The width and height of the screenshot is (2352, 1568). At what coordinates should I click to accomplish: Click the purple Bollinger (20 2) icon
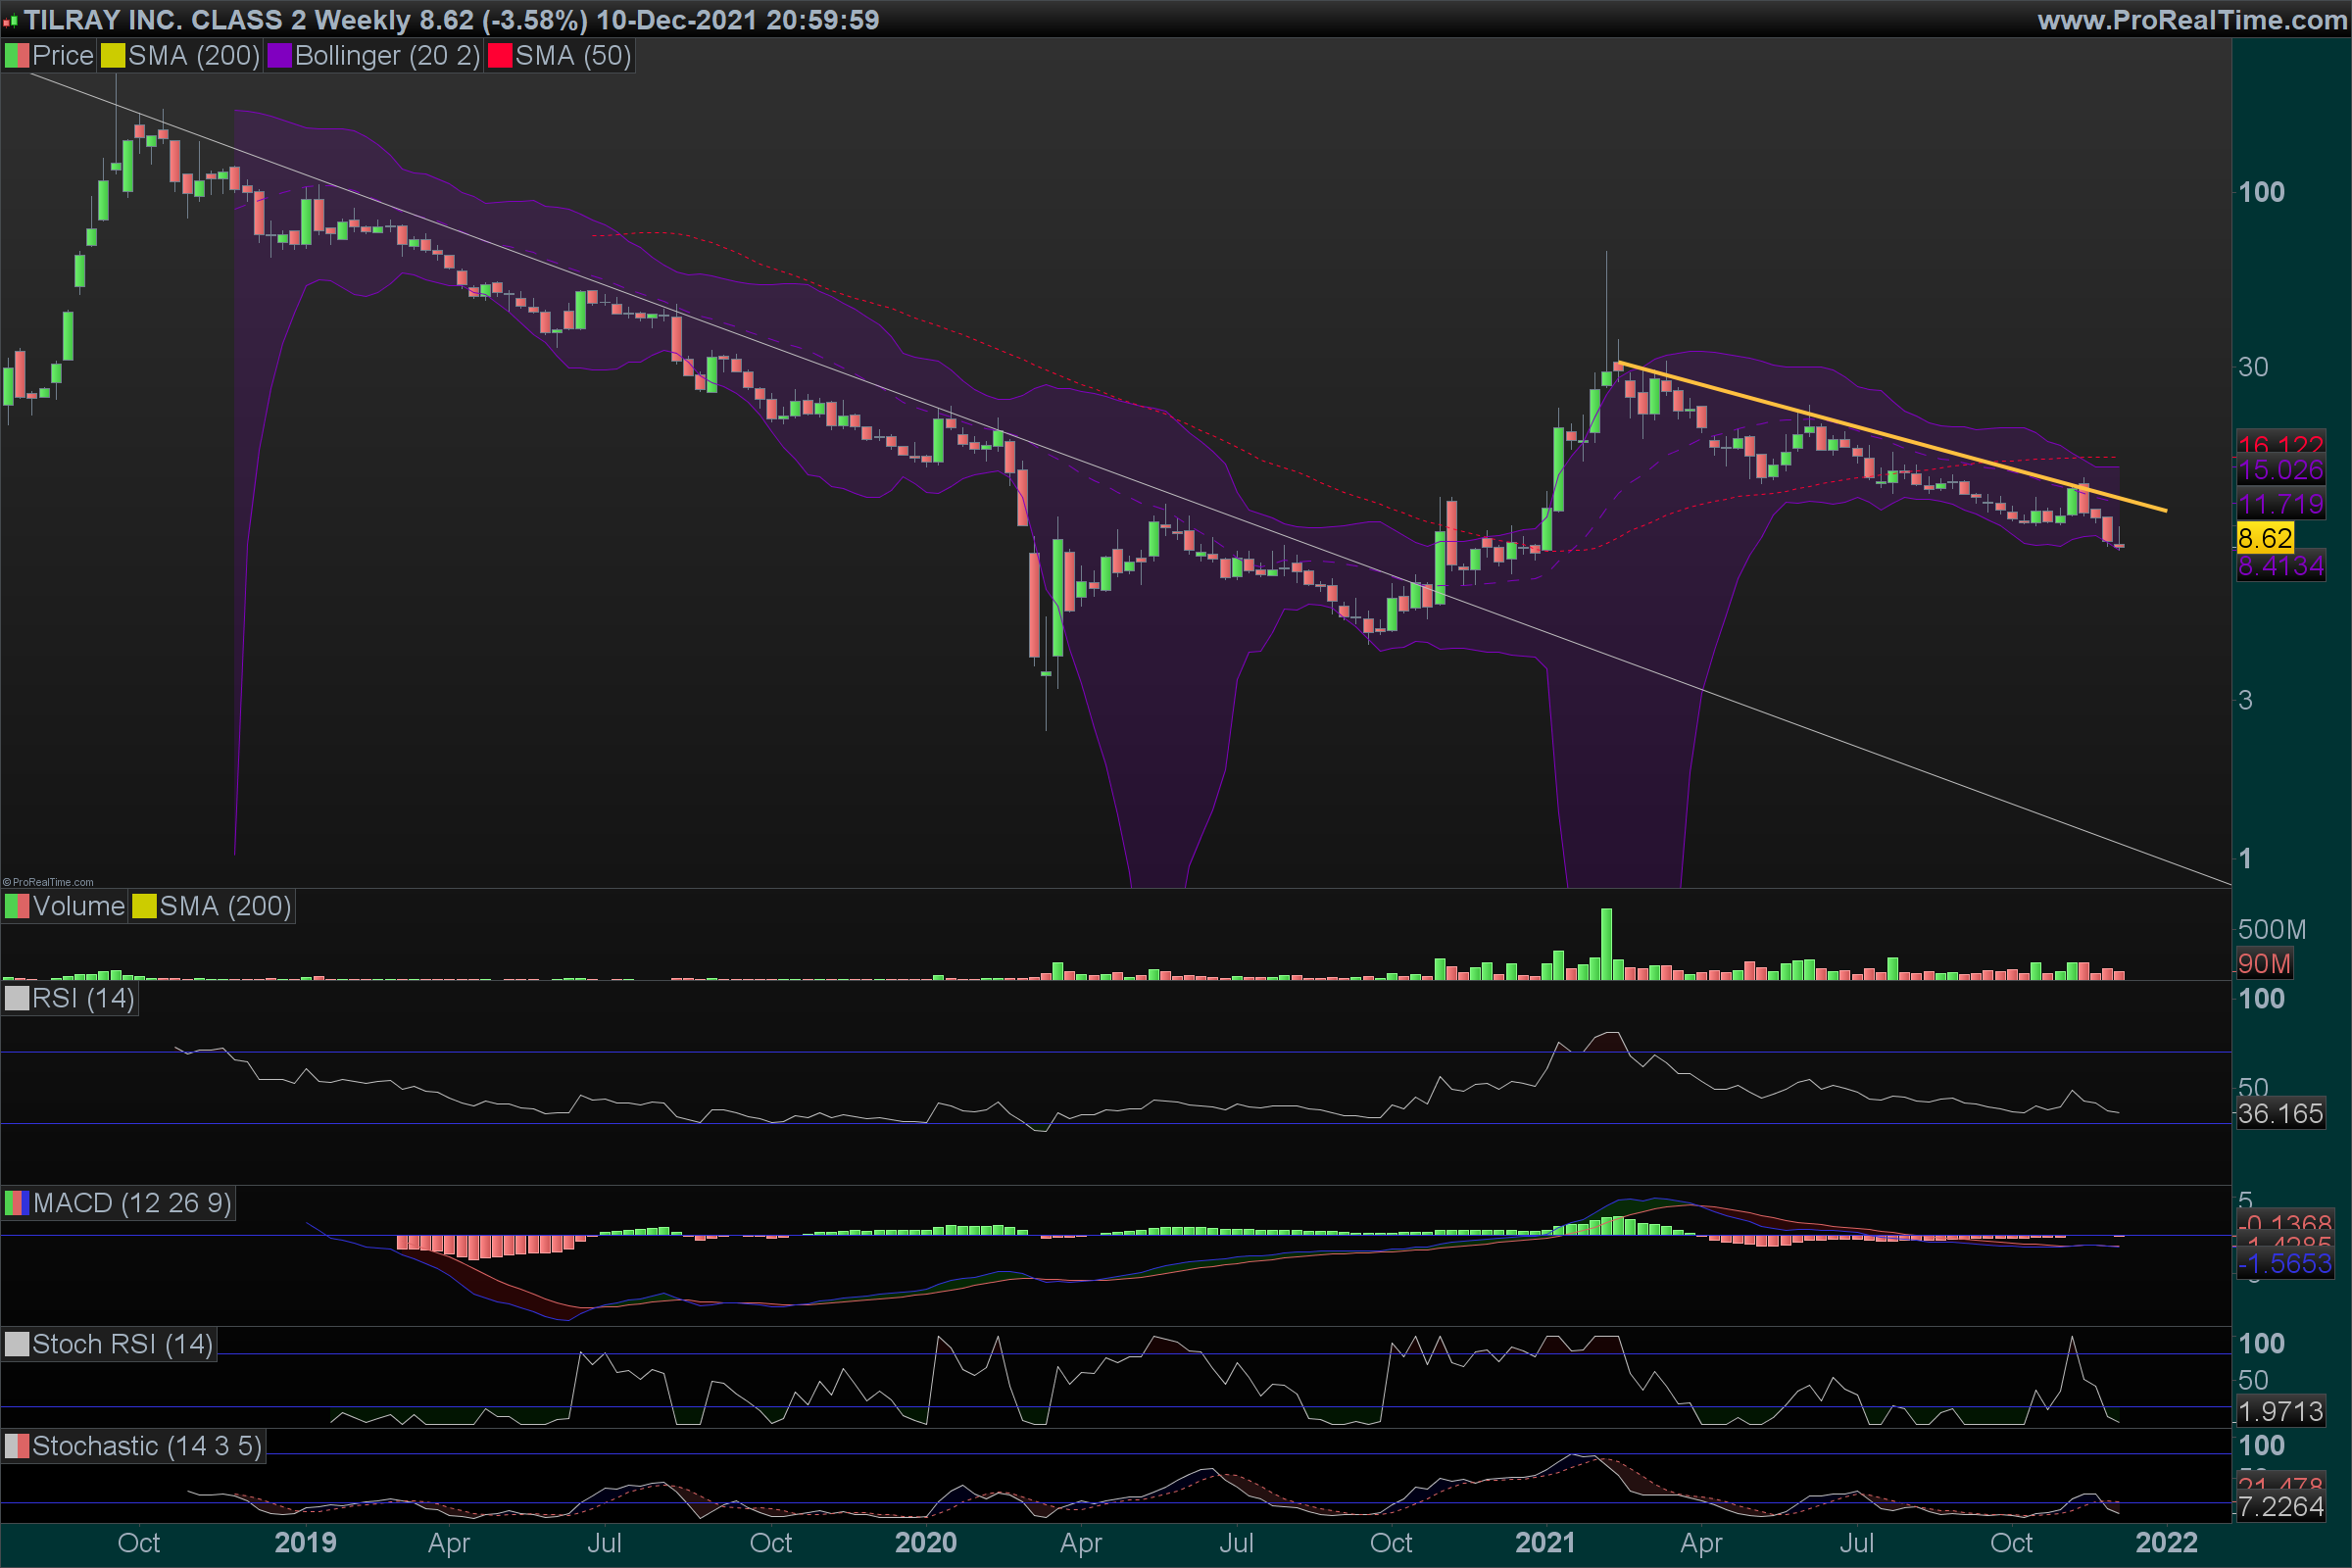point(279,56)
